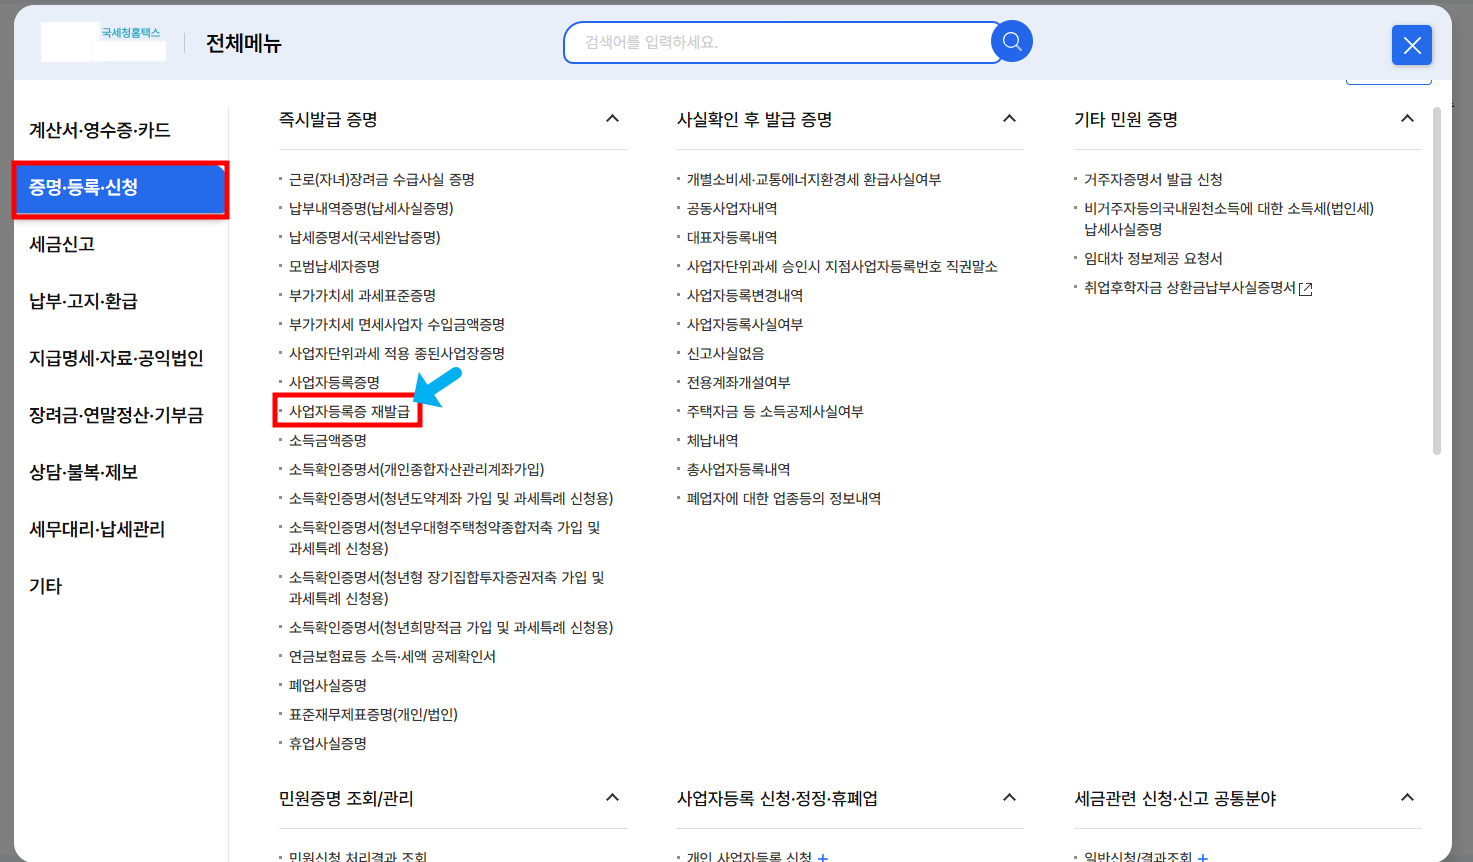
Task: Collapse the 민원증명 조회/관리 section
Action: tap(612, 797)
